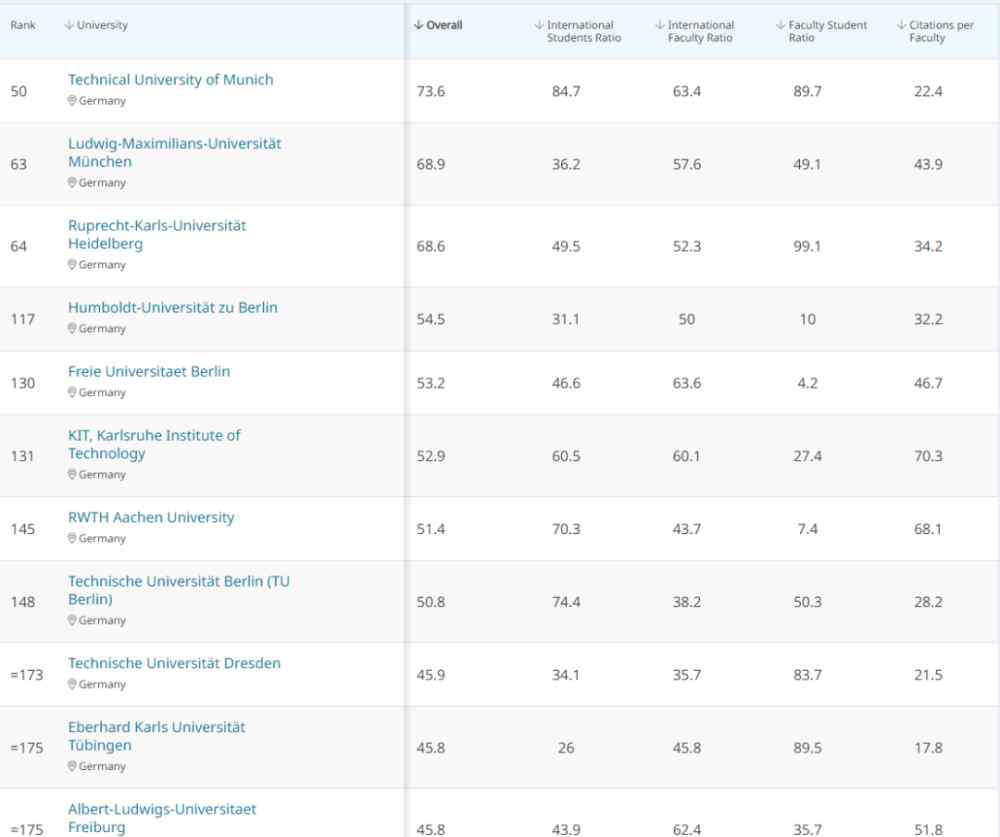Select overall score 73.6 for Munich
This screenshot has width=1000, height=837.
coord(430,91)
